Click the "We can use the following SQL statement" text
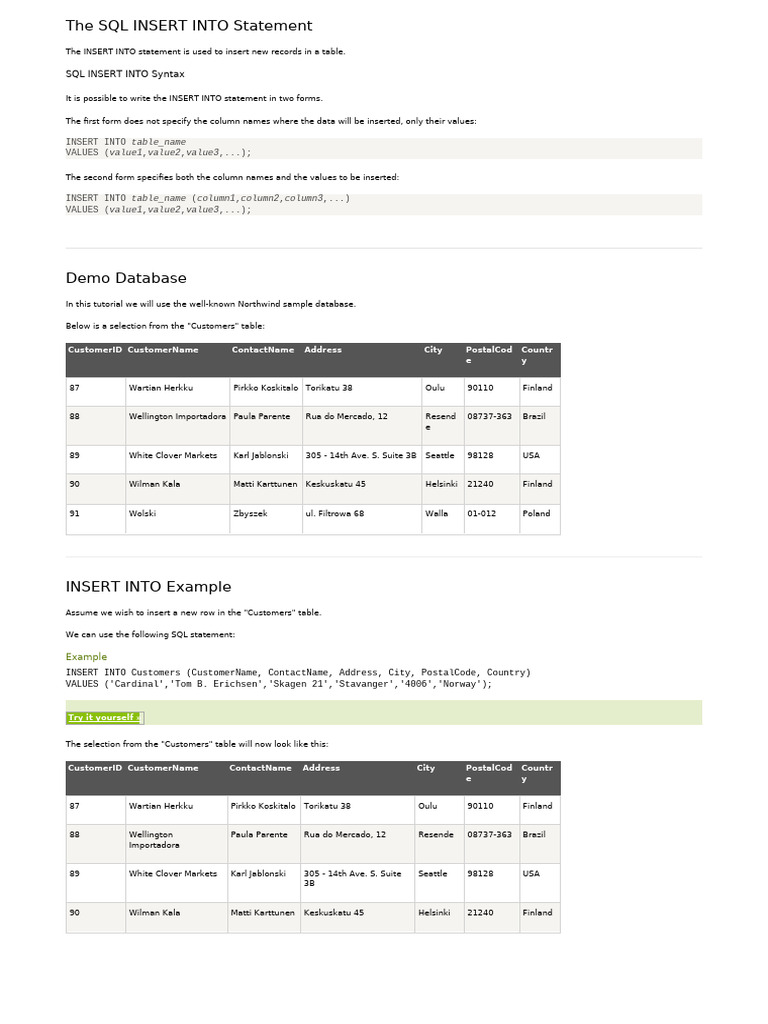 (150, 635)
